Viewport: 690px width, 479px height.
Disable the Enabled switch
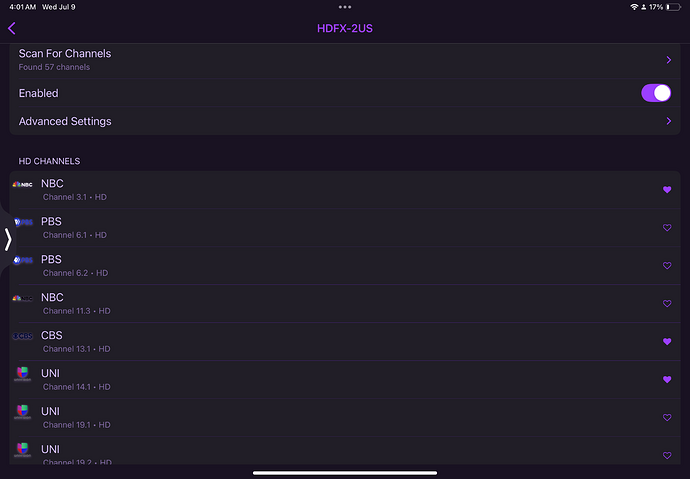tap(655, 93)
